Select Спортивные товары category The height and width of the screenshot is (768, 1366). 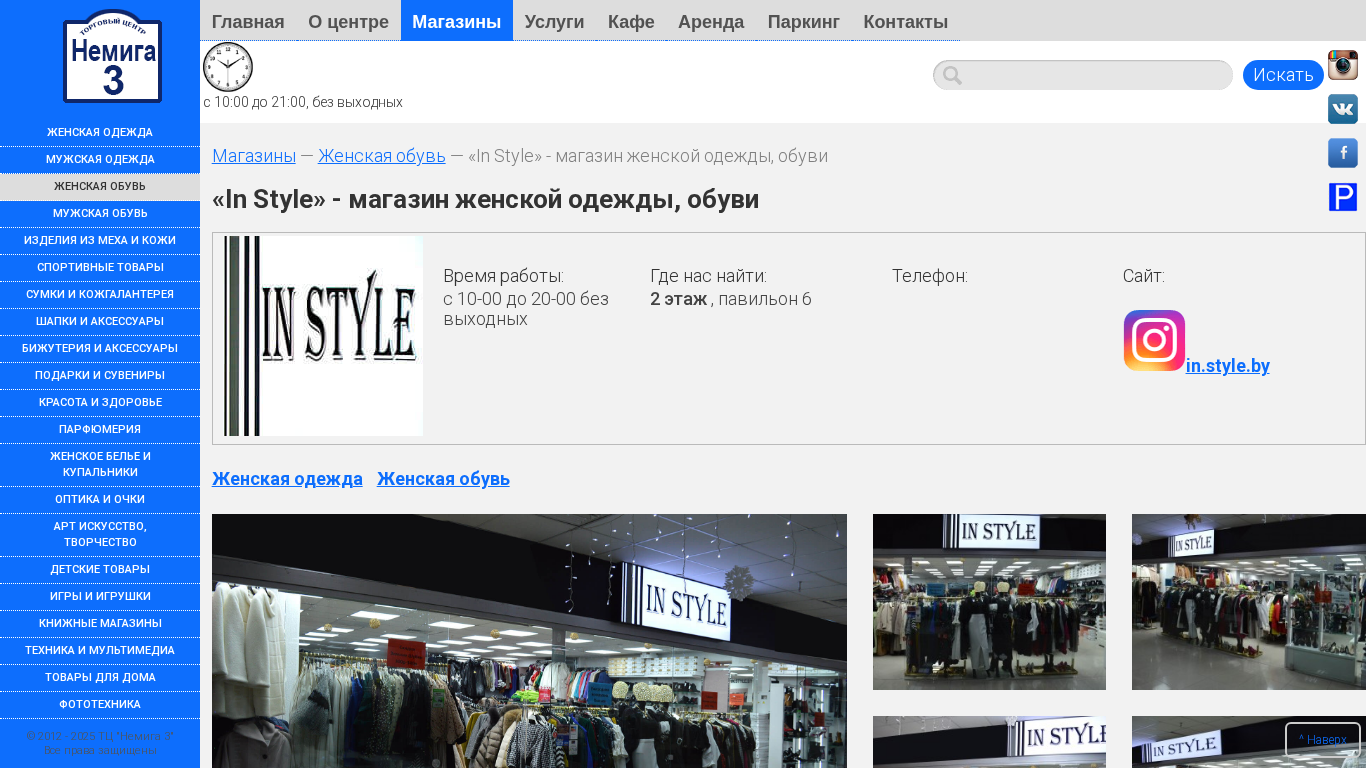point(100,268)
